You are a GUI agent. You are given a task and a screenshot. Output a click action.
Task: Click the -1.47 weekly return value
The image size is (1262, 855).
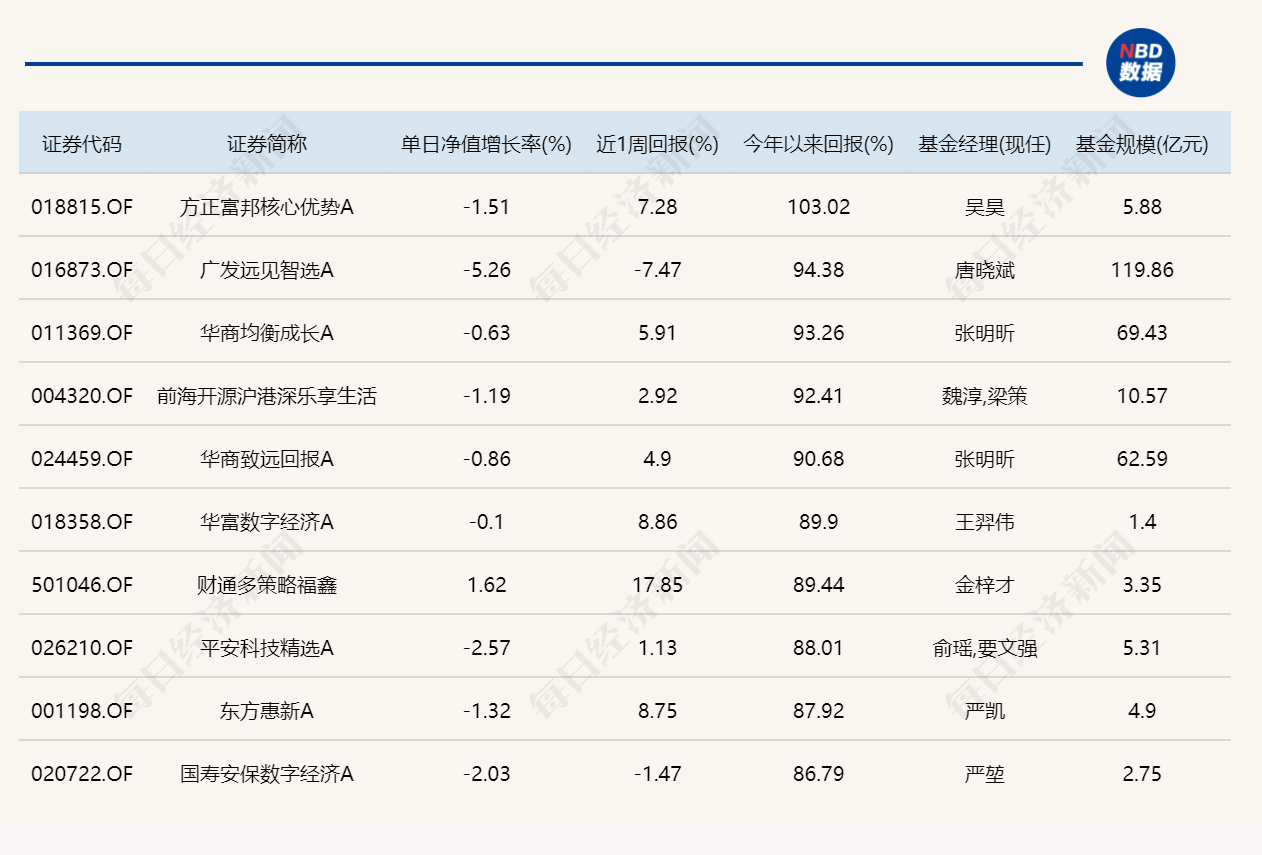pyautogui.click(x=658, y=774)
